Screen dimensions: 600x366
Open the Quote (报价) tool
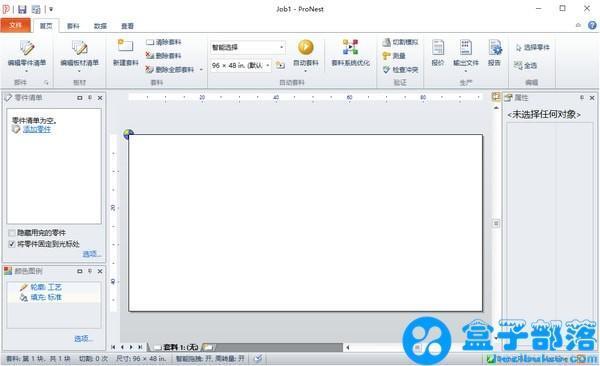tap(438, 53)
